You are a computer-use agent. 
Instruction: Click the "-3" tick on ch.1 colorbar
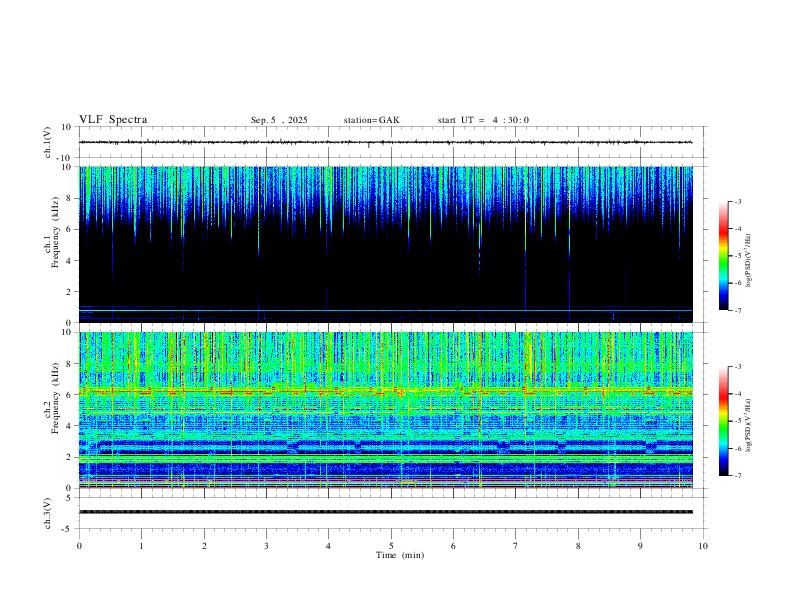click(x=738, y=201)
